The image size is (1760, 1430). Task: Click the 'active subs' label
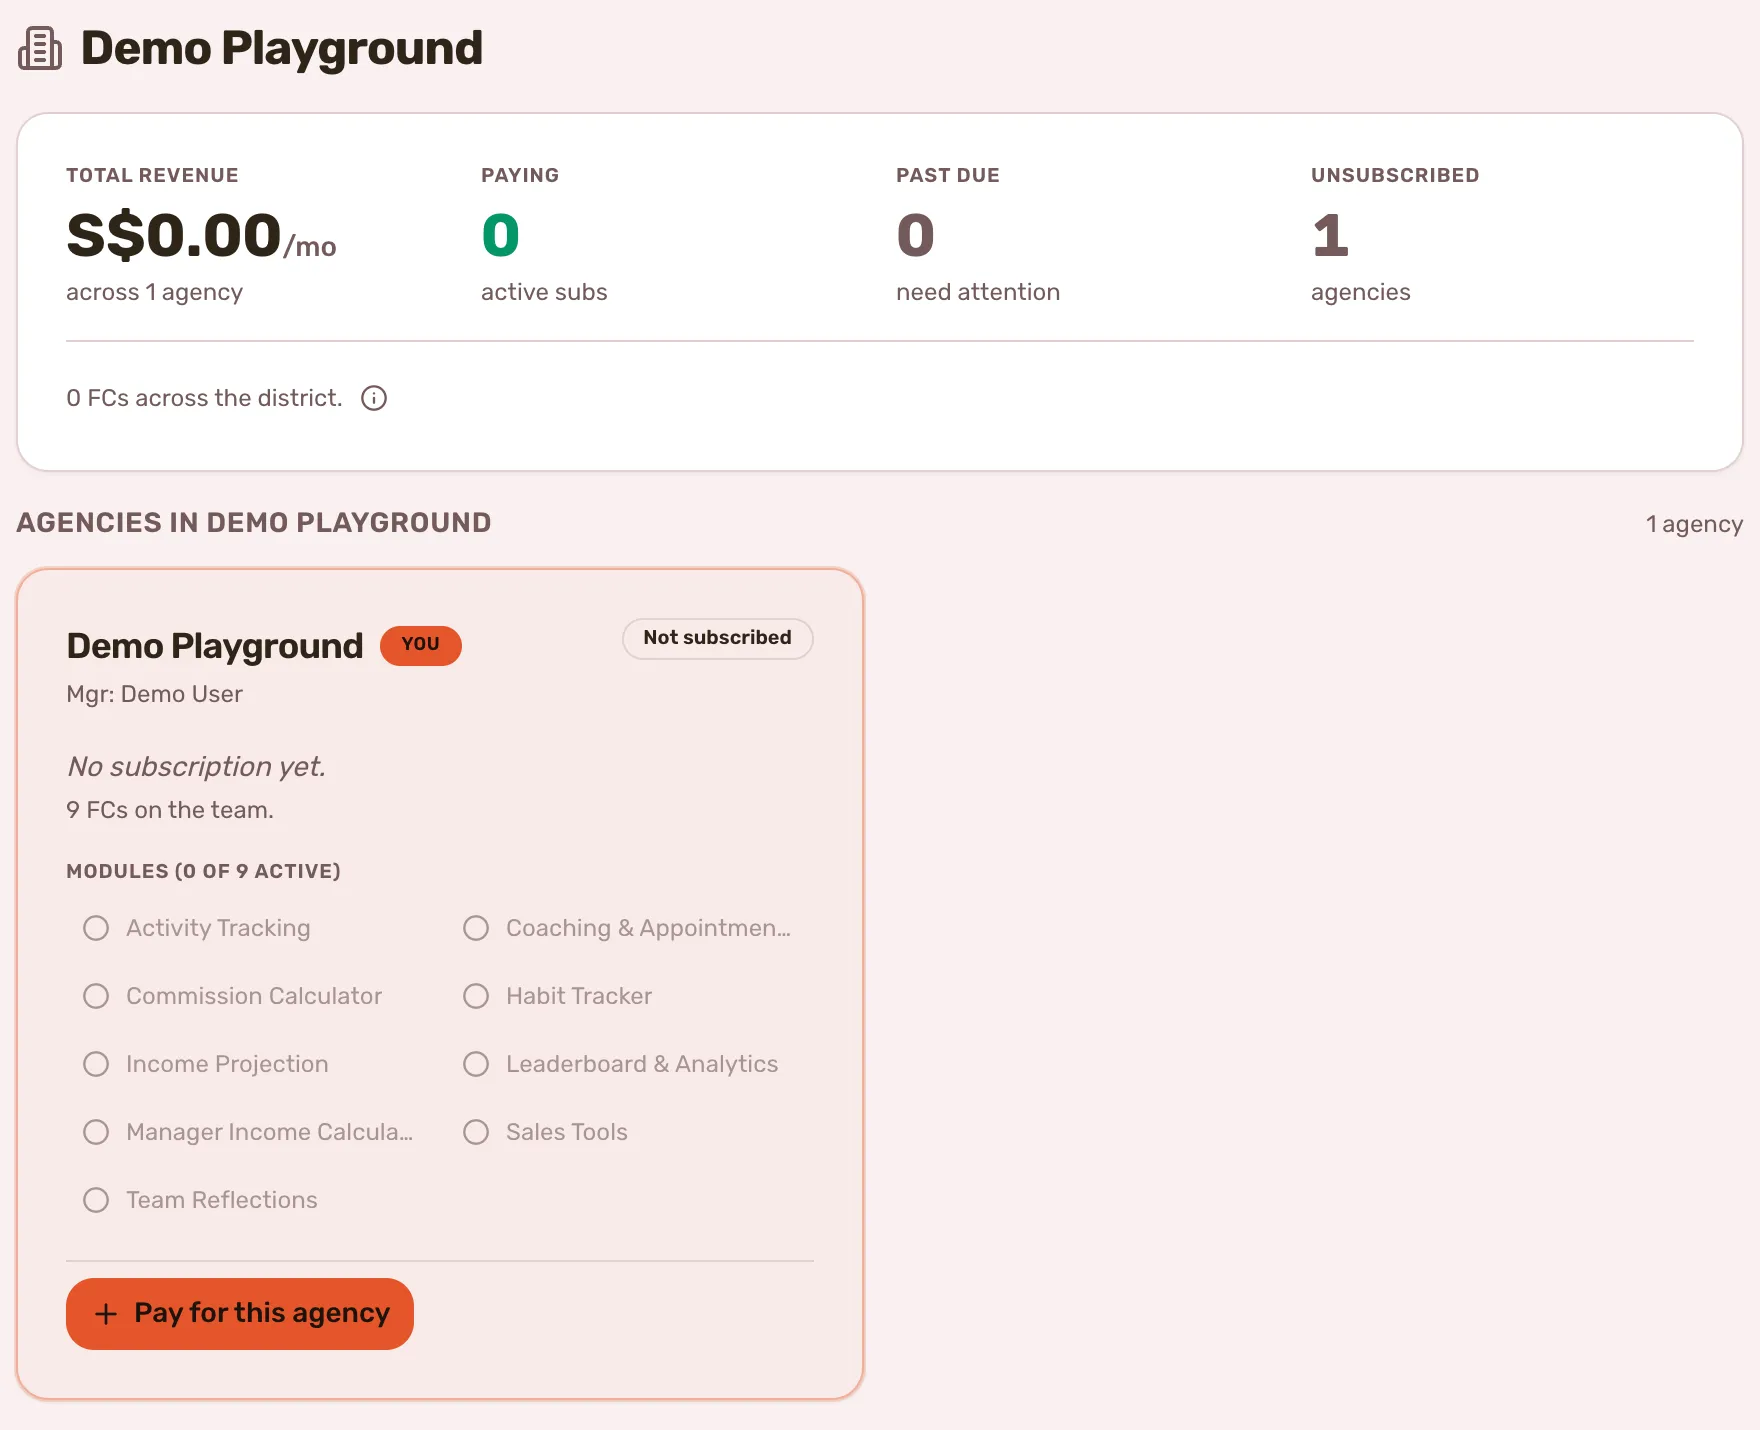(544, 292)
